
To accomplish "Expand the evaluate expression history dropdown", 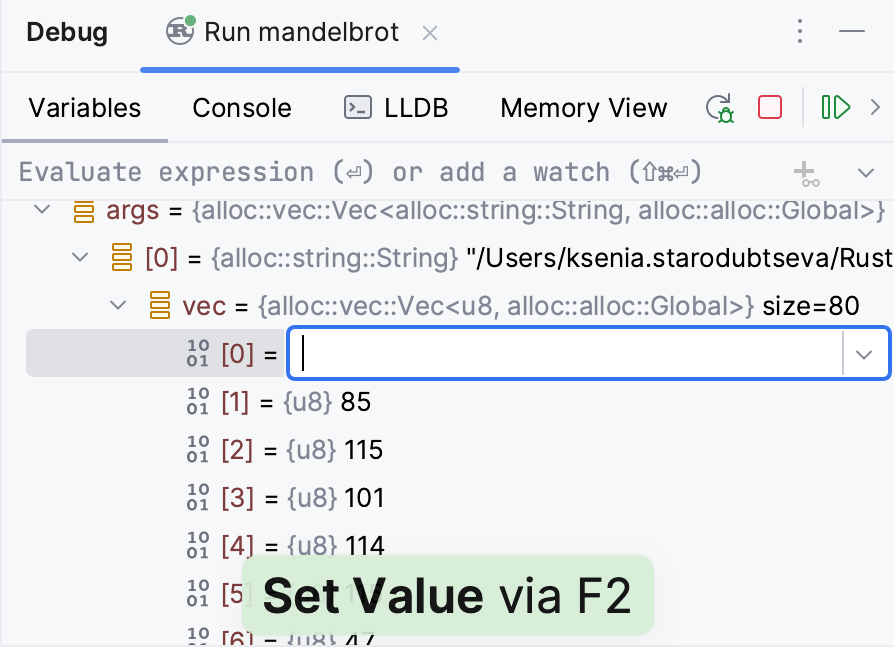I will point(866,174).
